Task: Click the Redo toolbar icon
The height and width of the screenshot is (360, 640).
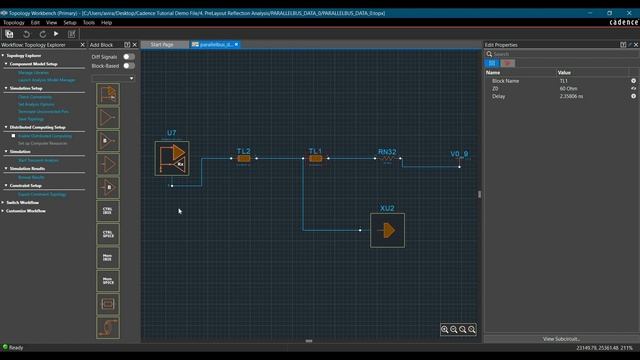Action: pyautogui.click(x=42, y=34)
